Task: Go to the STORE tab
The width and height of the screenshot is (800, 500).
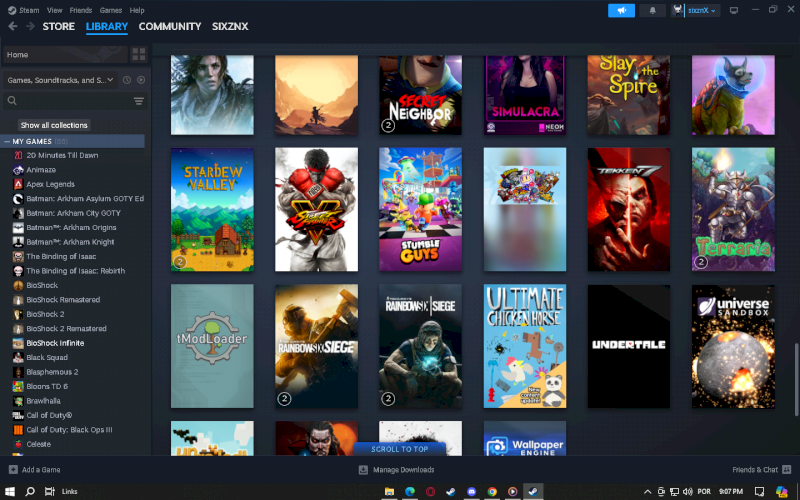Action: (x=59, y=27)
